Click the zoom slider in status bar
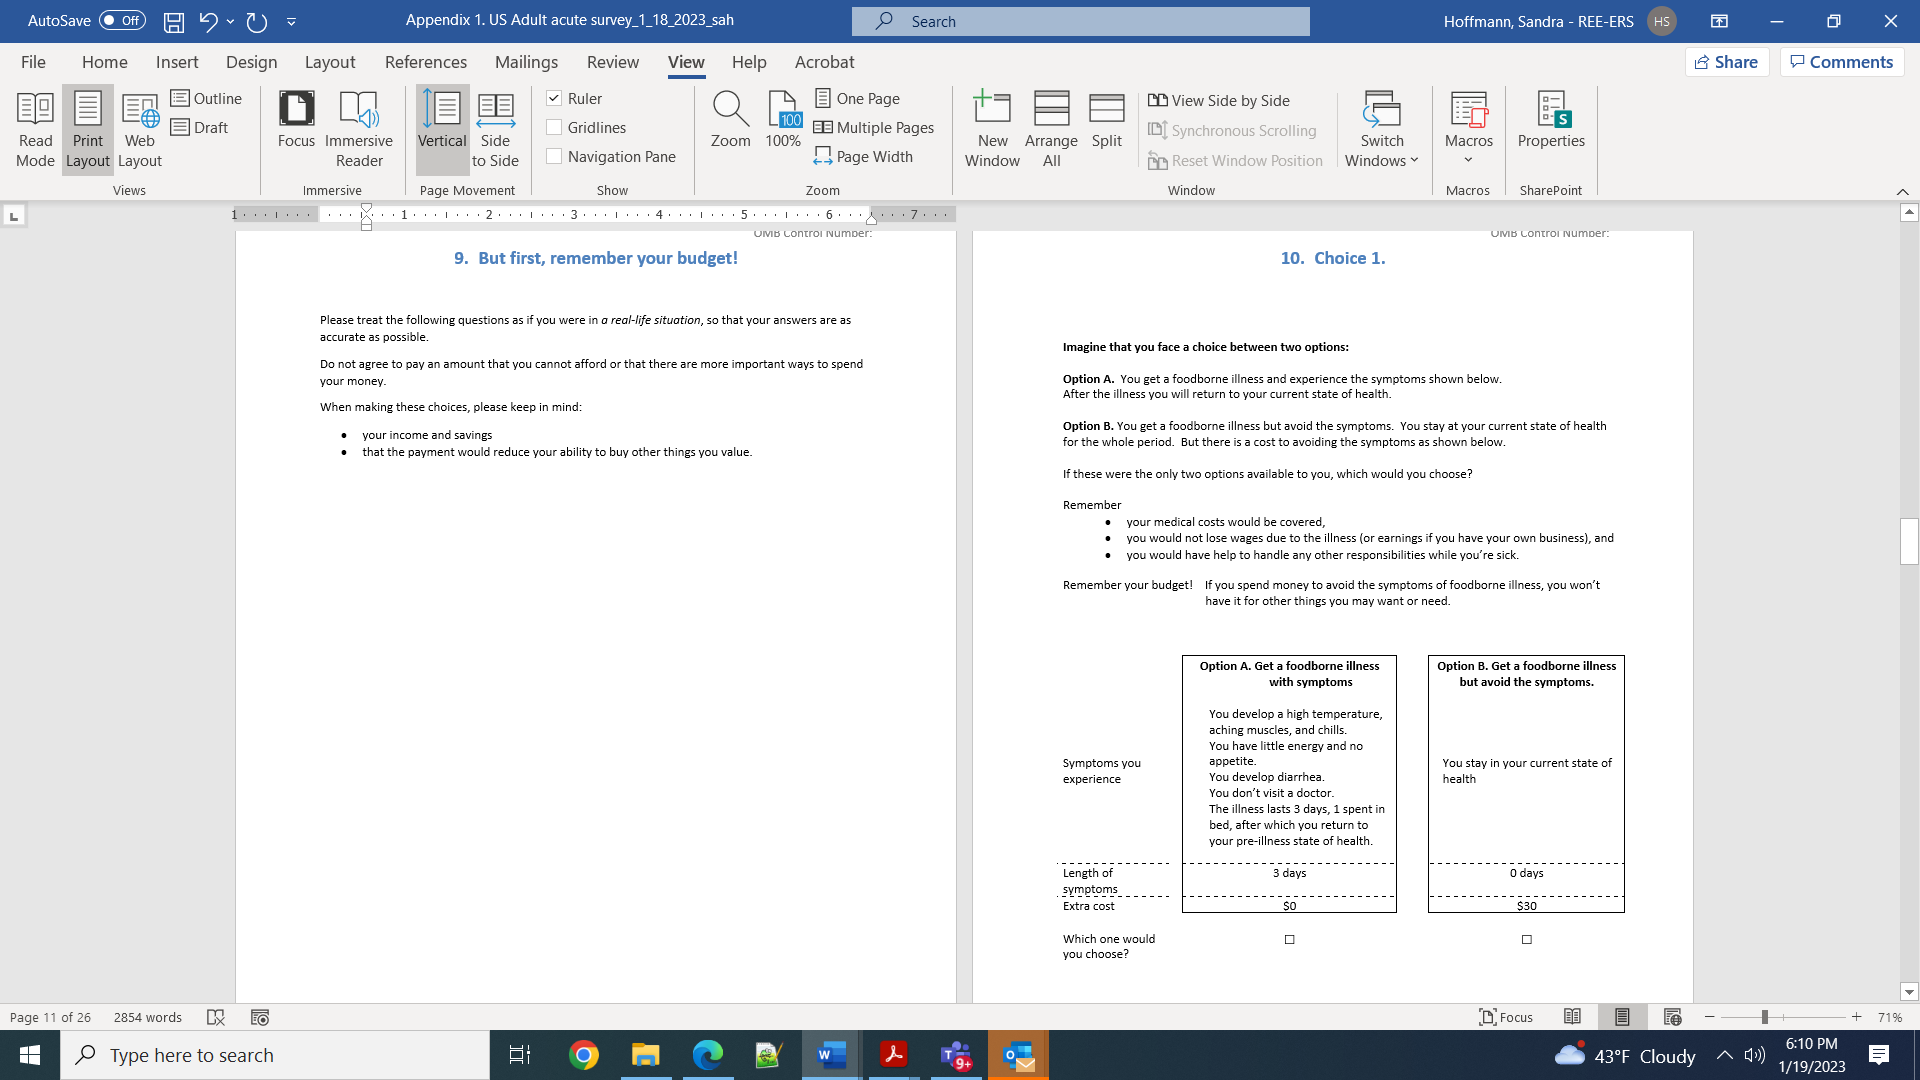This screenshot has width=1920, height=1080. (x=1765, y=1017)
